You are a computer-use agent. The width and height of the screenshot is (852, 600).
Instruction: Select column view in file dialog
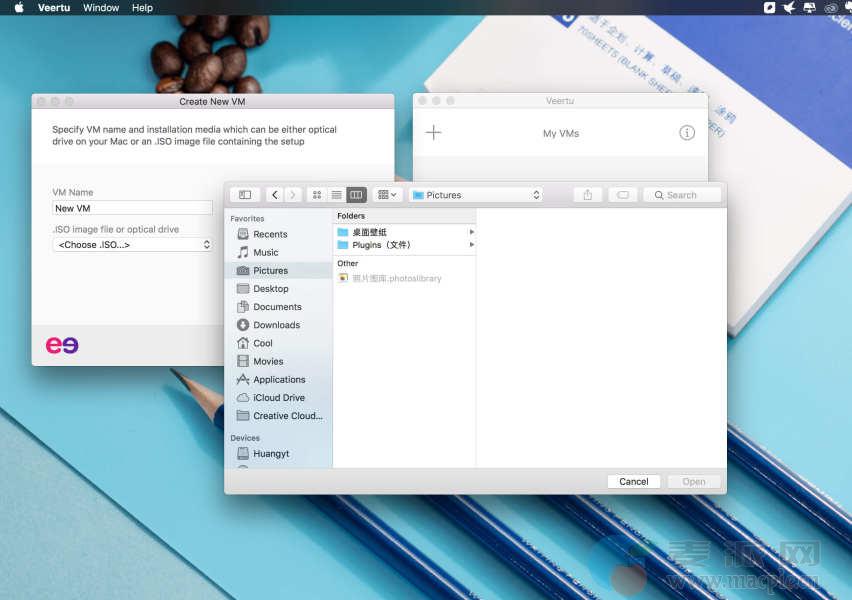356,195
